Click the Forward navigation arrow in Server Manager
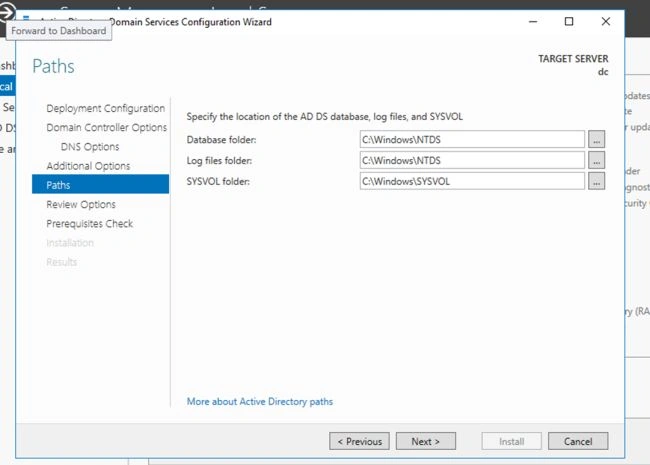 pyautogui.click(x=7, y=12)
